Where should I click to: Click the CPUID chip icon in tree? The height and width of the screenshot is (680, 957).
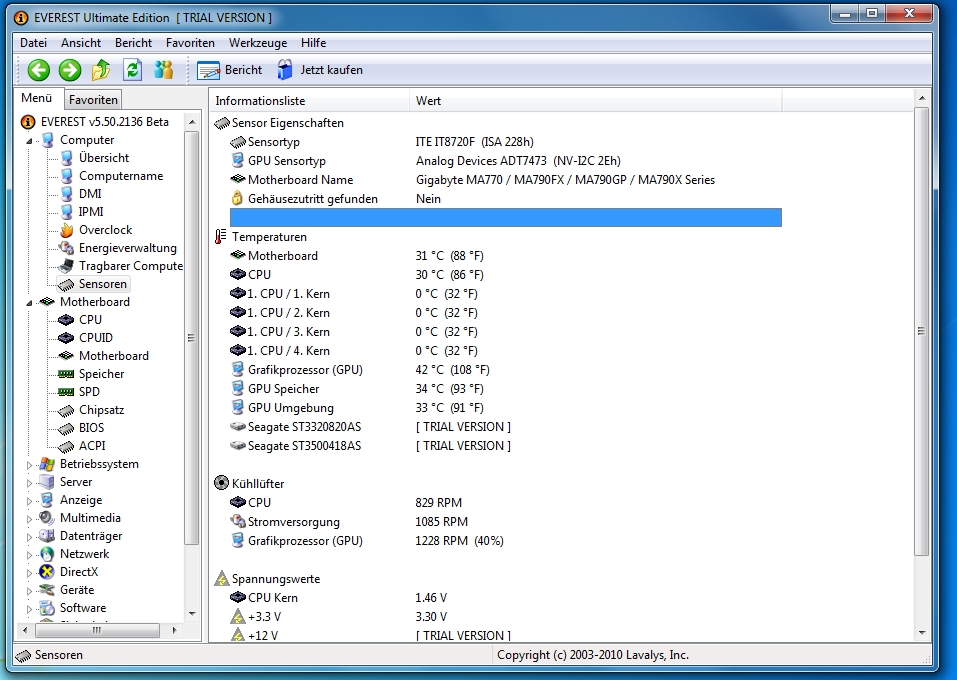(66, 338)
